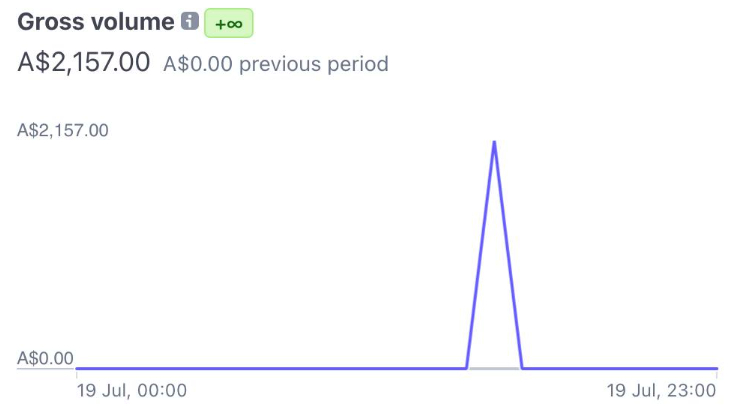
Task: Click the left x-axis tick mark
Action: [x=76, y=375]
